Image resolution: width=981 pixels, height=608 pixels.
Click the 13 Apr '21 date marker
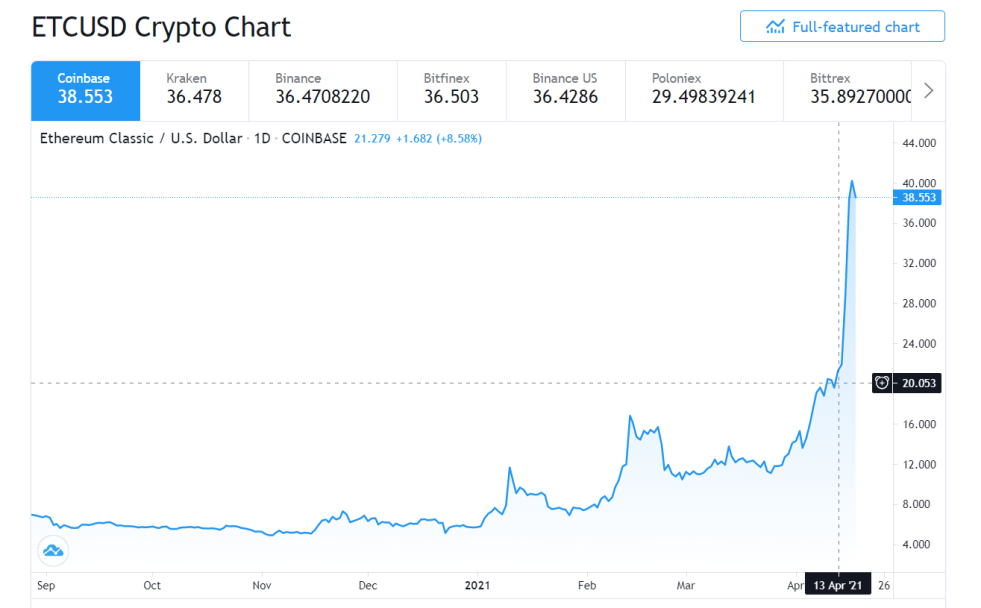tap(838, 585)
